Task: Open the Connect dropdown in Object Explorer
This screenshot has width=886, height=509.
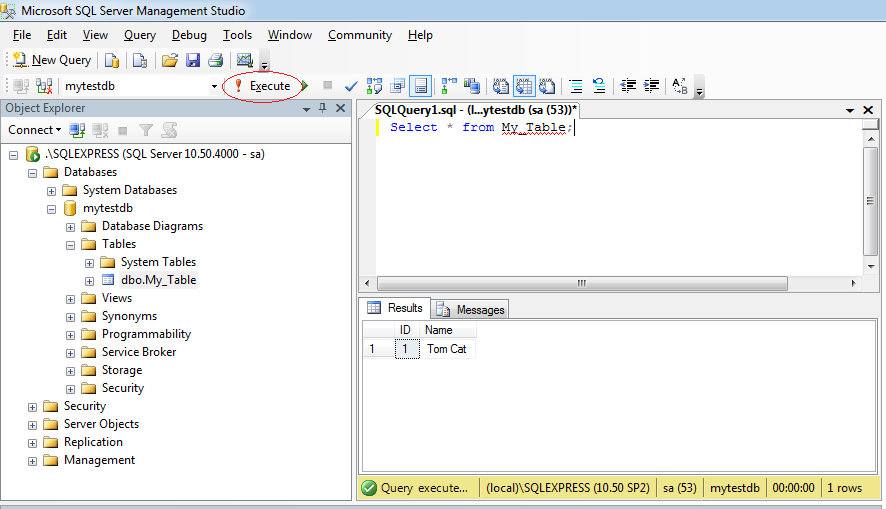Action: click(x=34, y=130)
